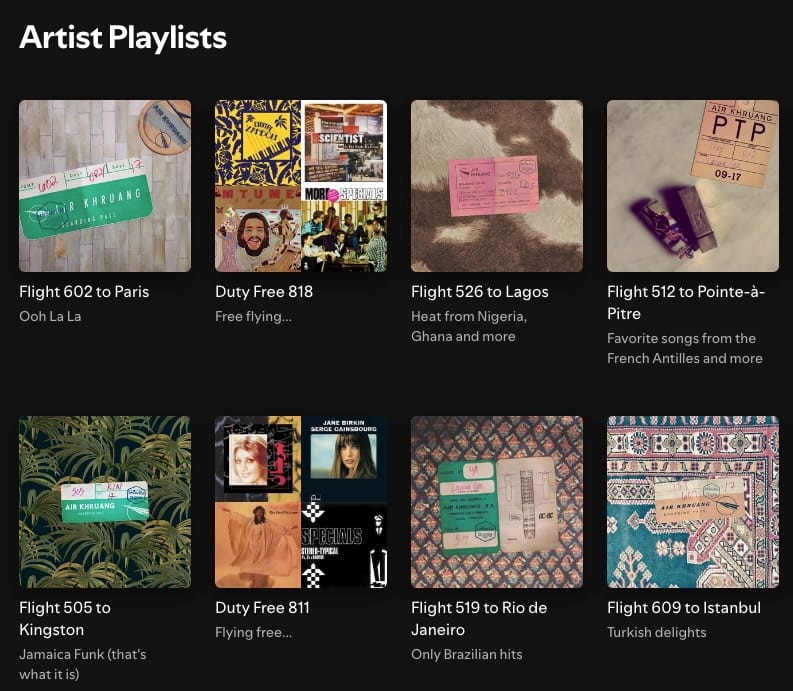The image size is (793, 691).
Task: Click the "Only Brazilian hits" description text
Action: pos(467,654)
